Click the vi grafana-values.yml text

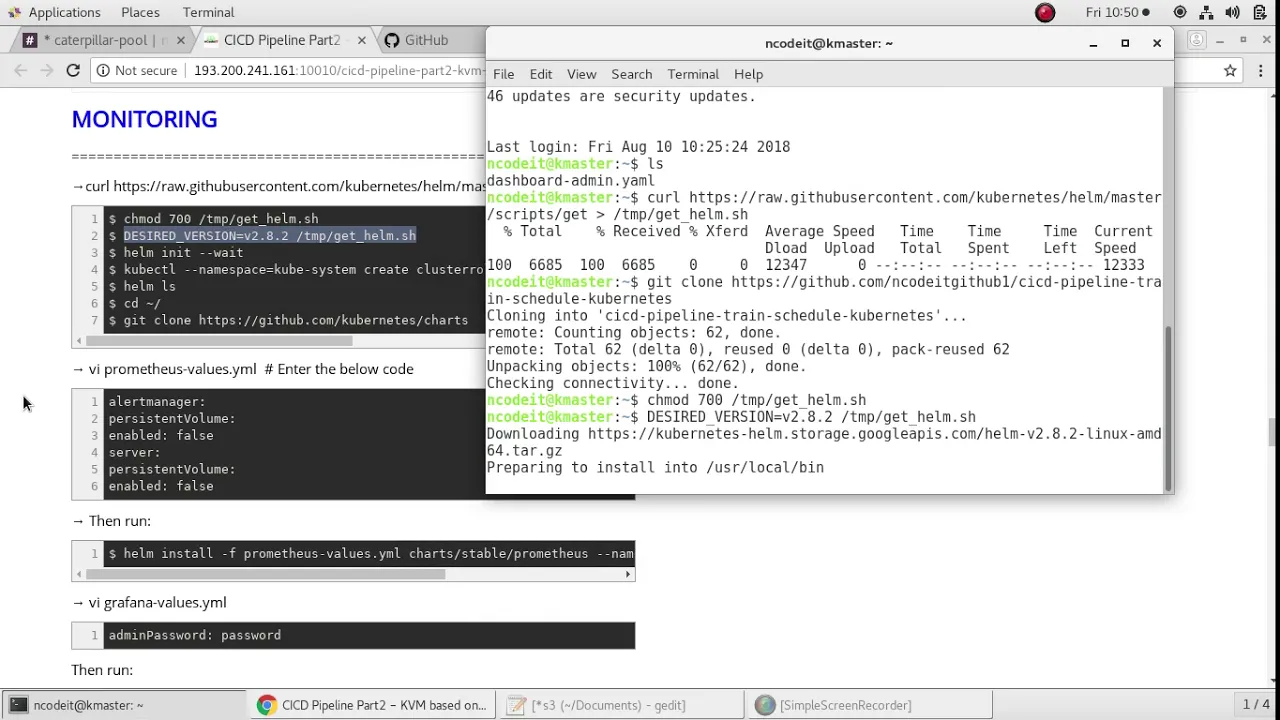click(x=158, y=602)
